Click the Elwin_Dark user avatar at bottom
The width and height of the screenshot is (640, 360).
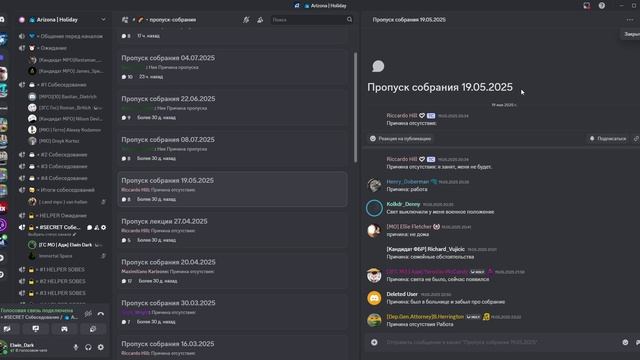point(4,347)
